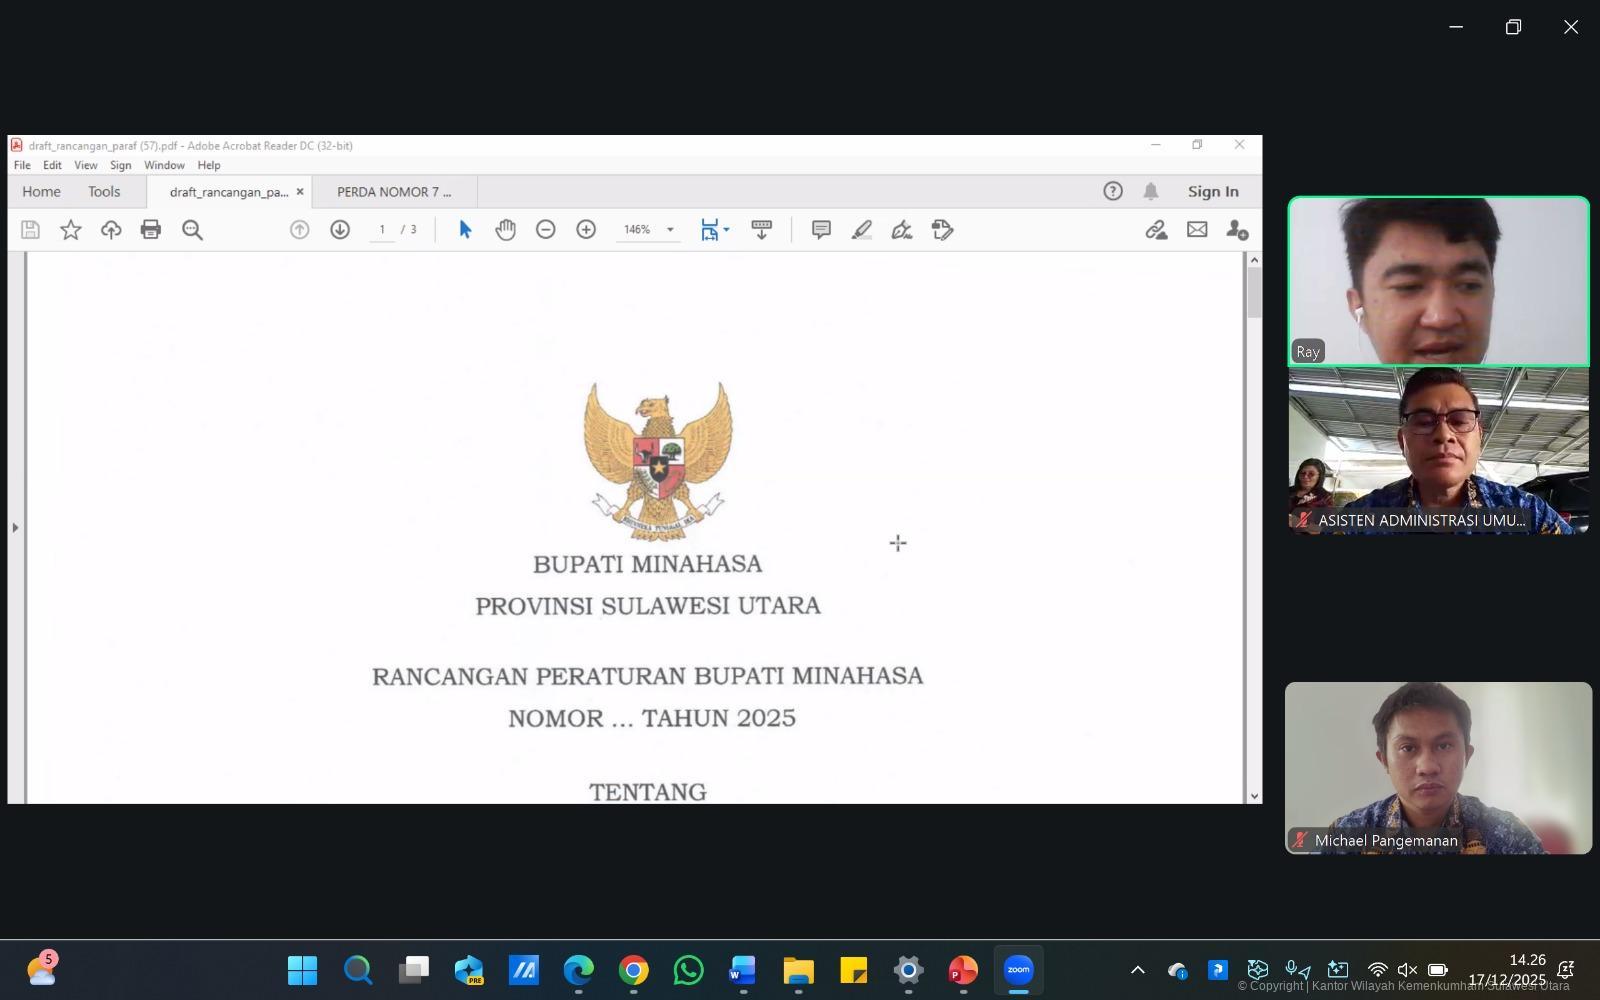Click the Sign In button
Image resolution: width=1600 pixels, height=1000 pixels.
(x=1212, y=192)
